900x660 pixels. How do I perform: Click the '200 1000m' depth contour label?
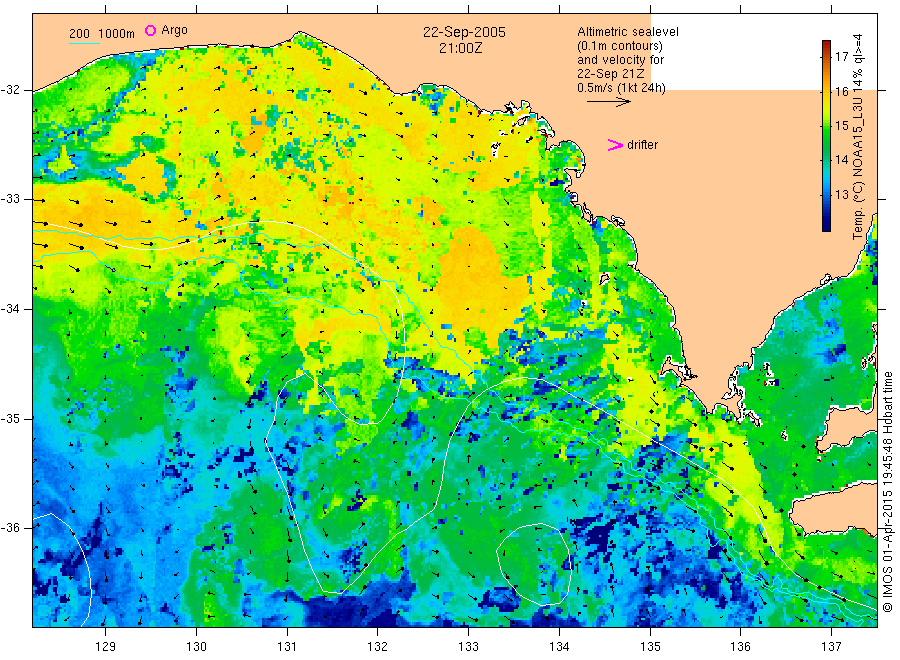tap(102, 34)
